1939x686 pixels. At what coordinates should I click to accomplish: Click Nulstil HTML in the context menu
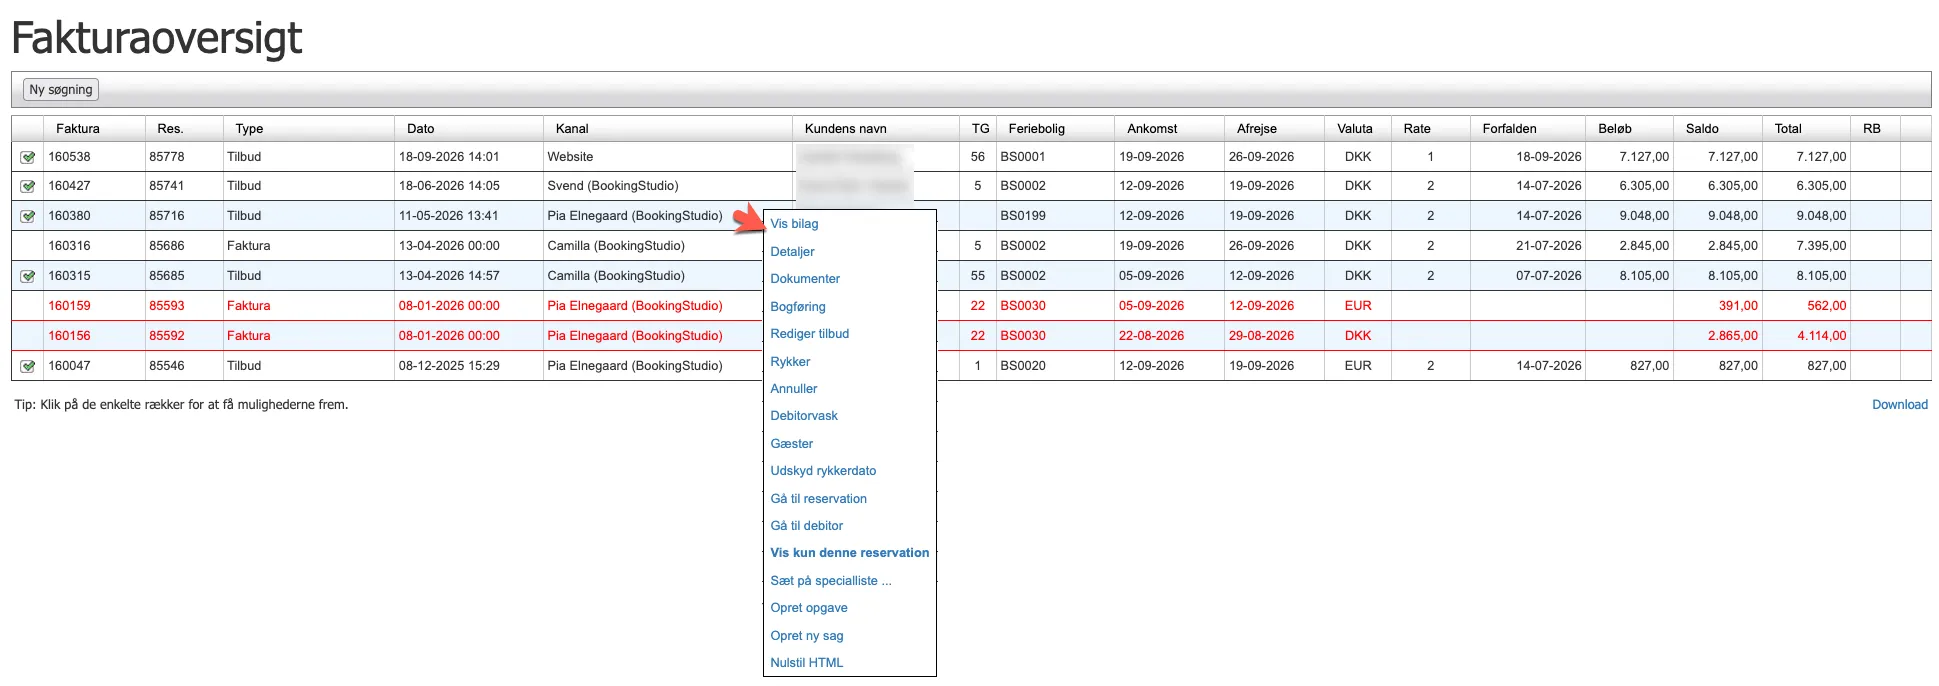point(806,663)
